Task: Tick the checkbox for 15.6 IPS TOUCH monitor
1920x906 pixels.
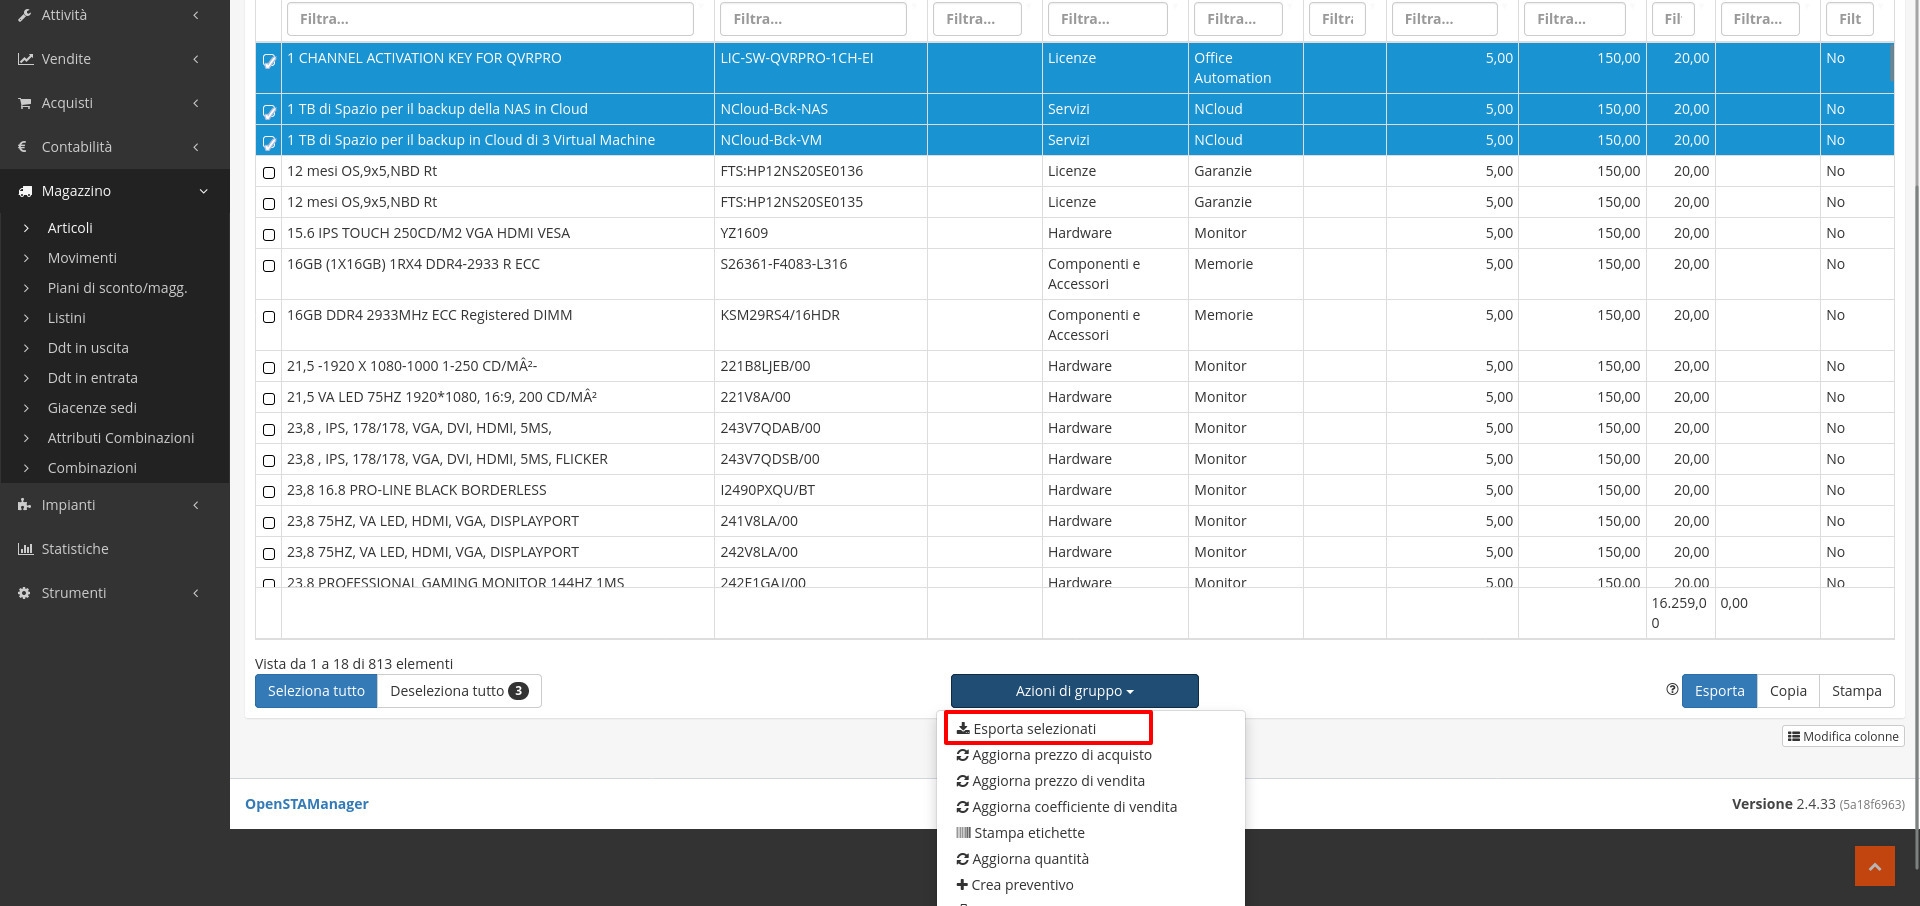Action: (x=269, y=235)
